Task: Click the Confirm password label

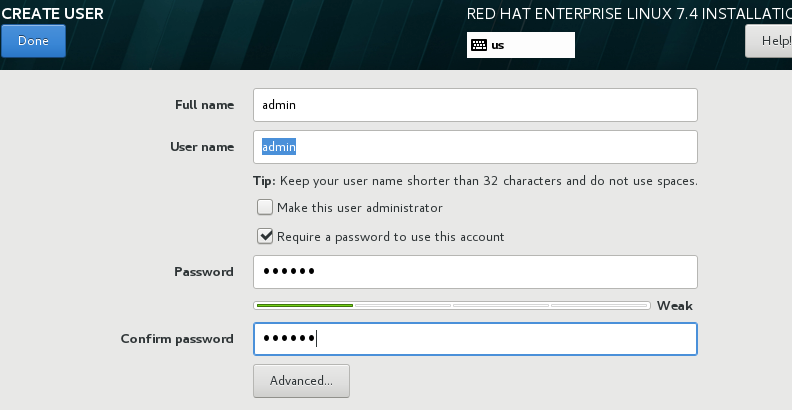Action: [x=177, y=338]
